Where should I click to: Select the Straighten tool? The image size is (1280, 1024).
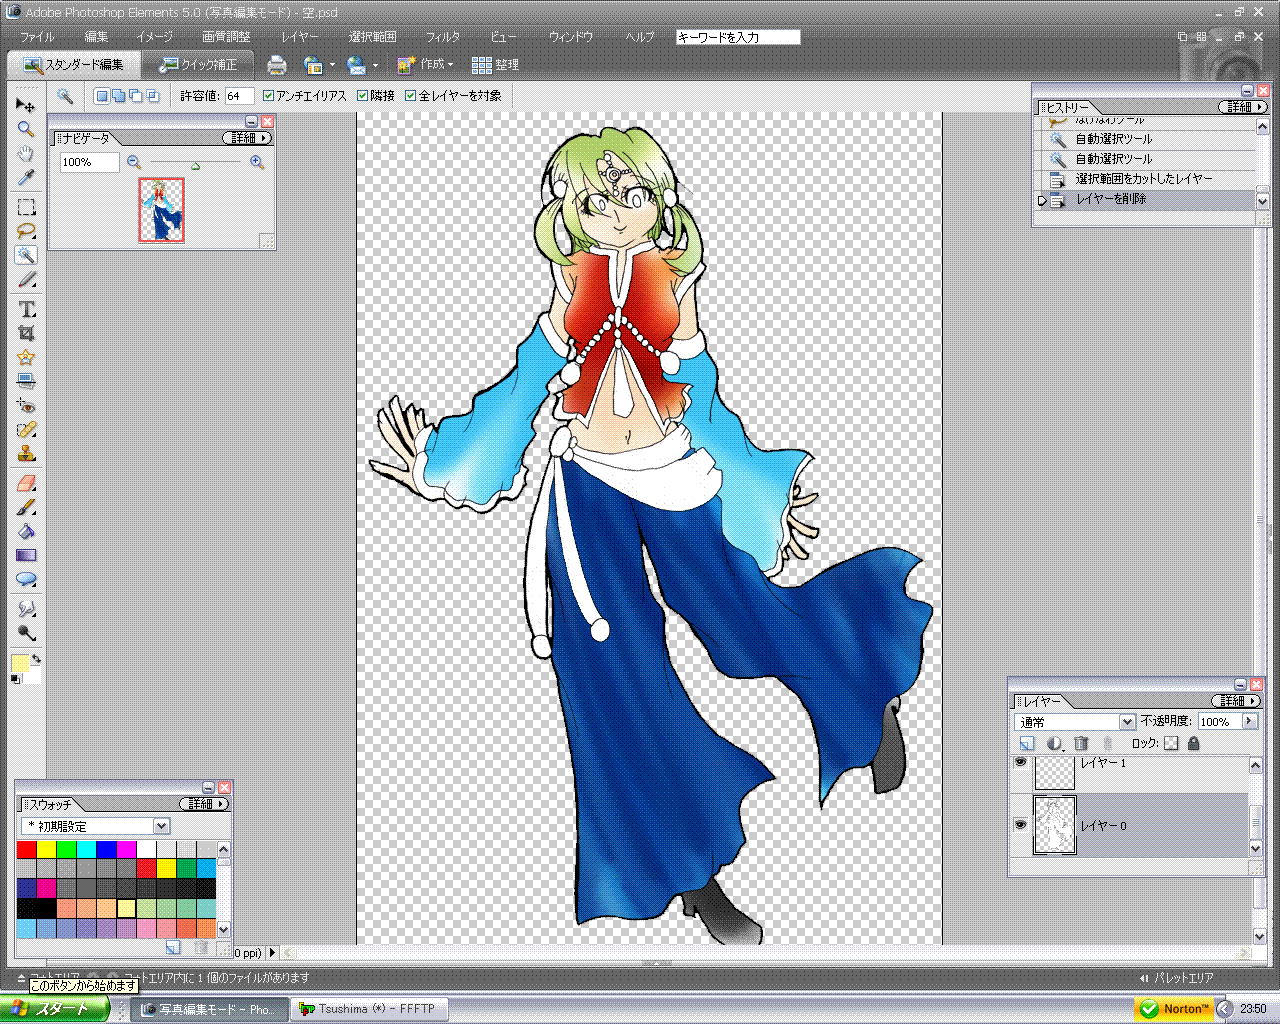click(x=26, y=381)
